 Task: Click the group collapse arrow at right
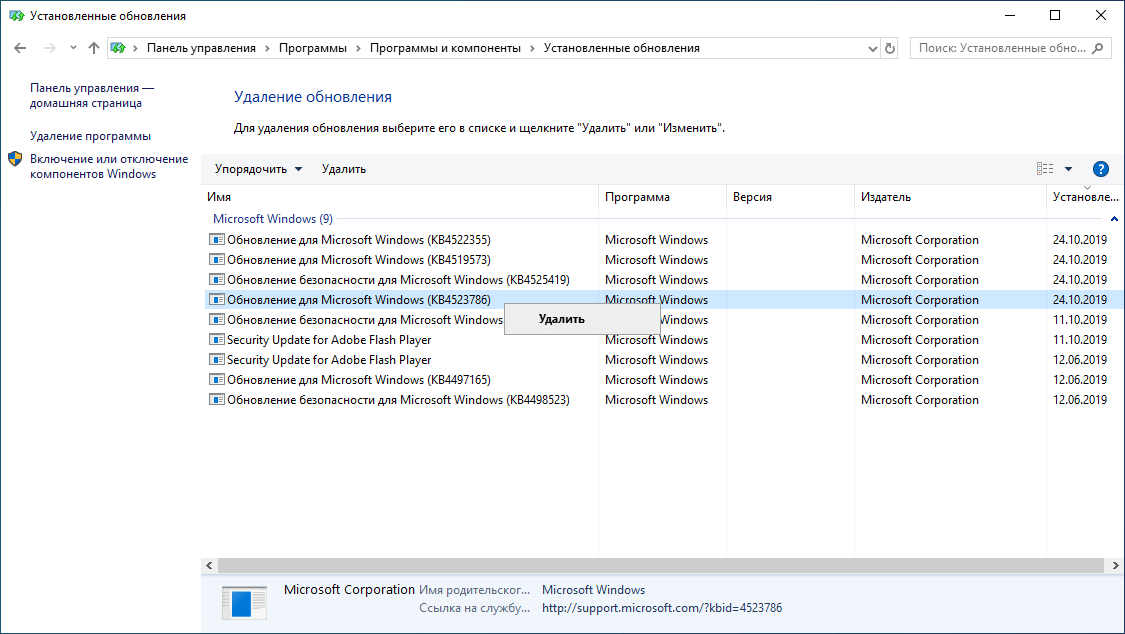(1114, 219)
